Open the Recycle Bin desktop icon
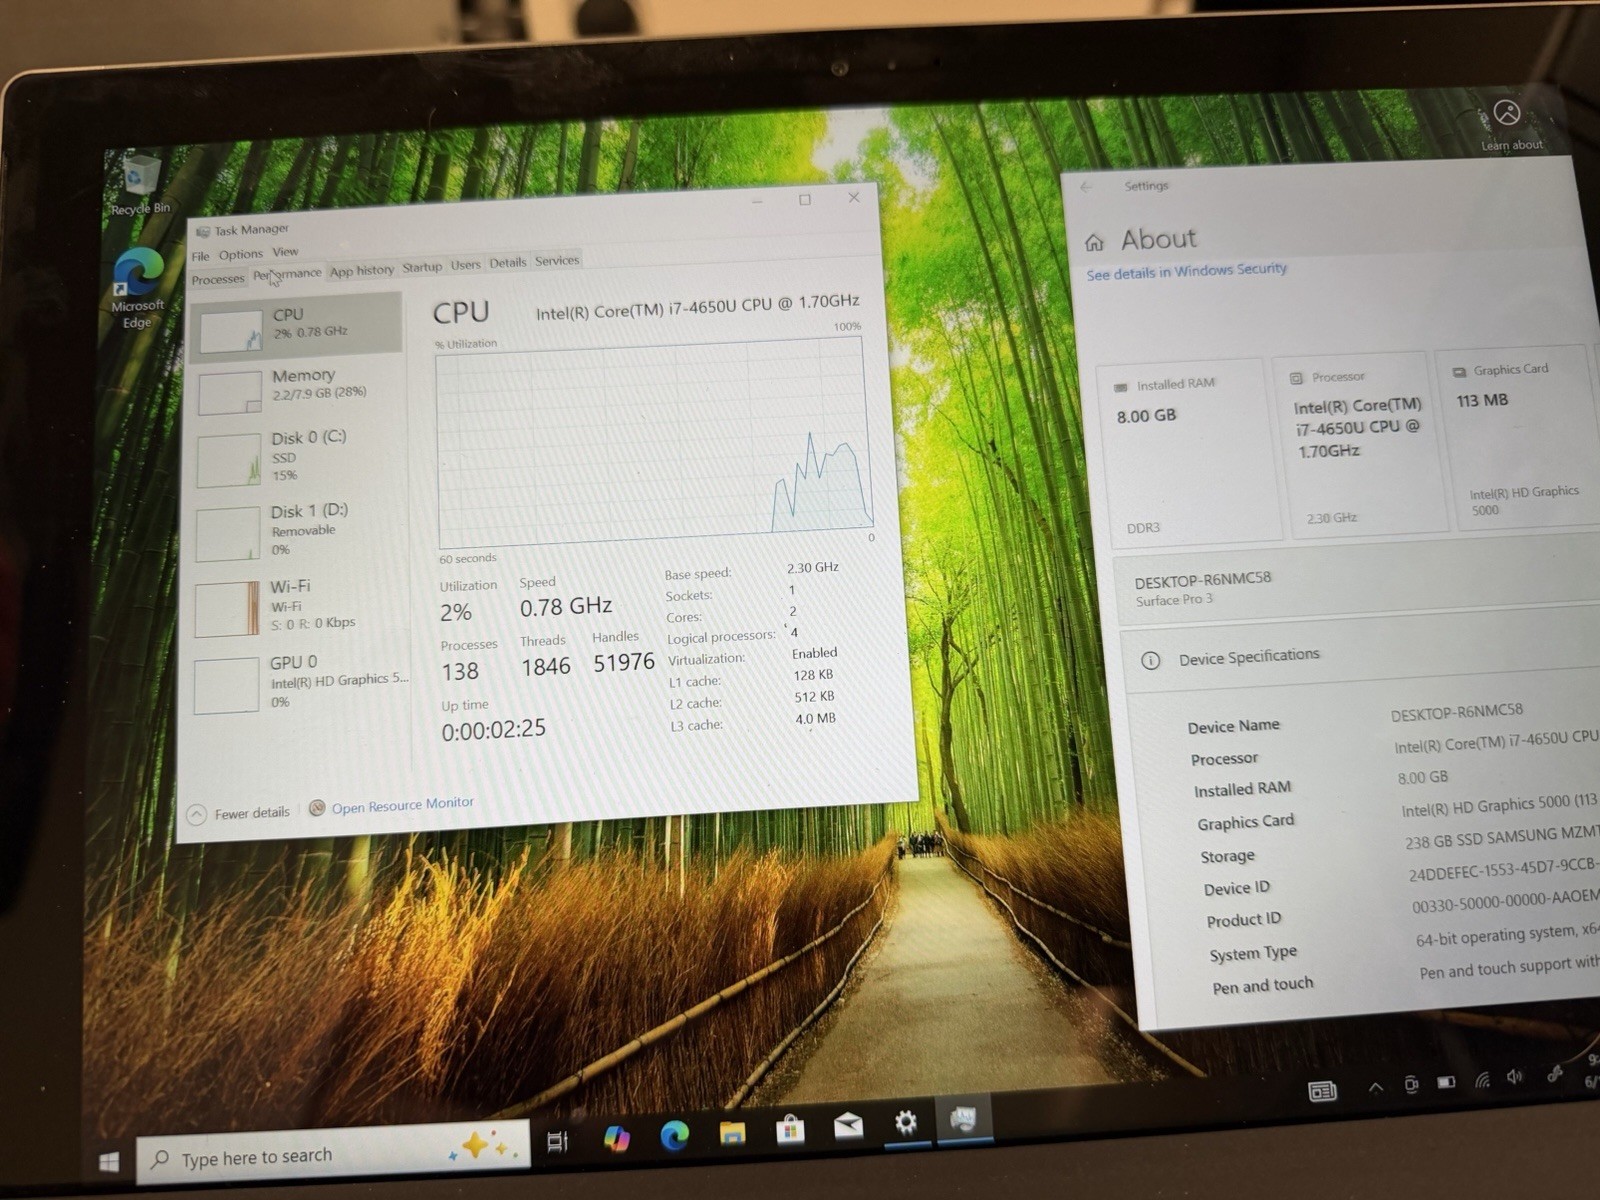Screen dimensions: 1600x1200 tap(142, 184)
